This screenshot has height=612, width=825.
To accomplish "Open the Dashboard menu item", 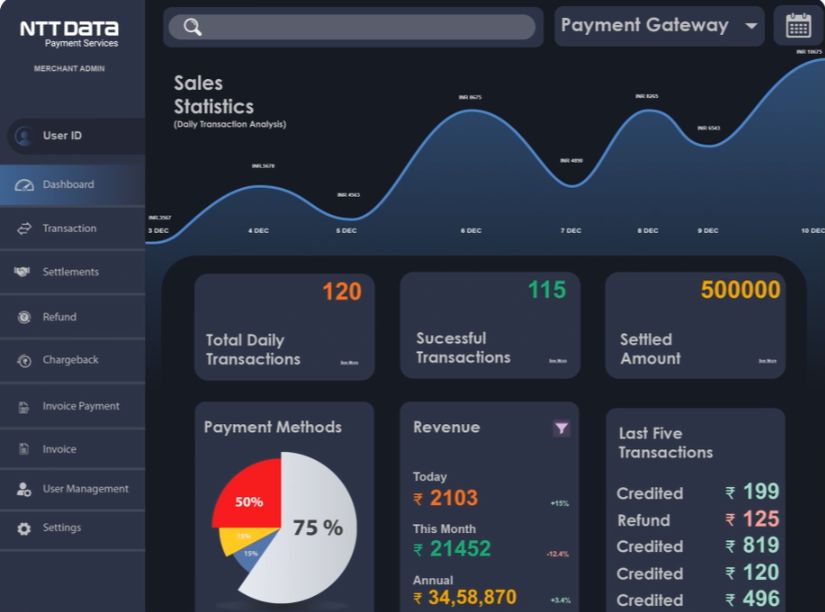I will 73,185.
